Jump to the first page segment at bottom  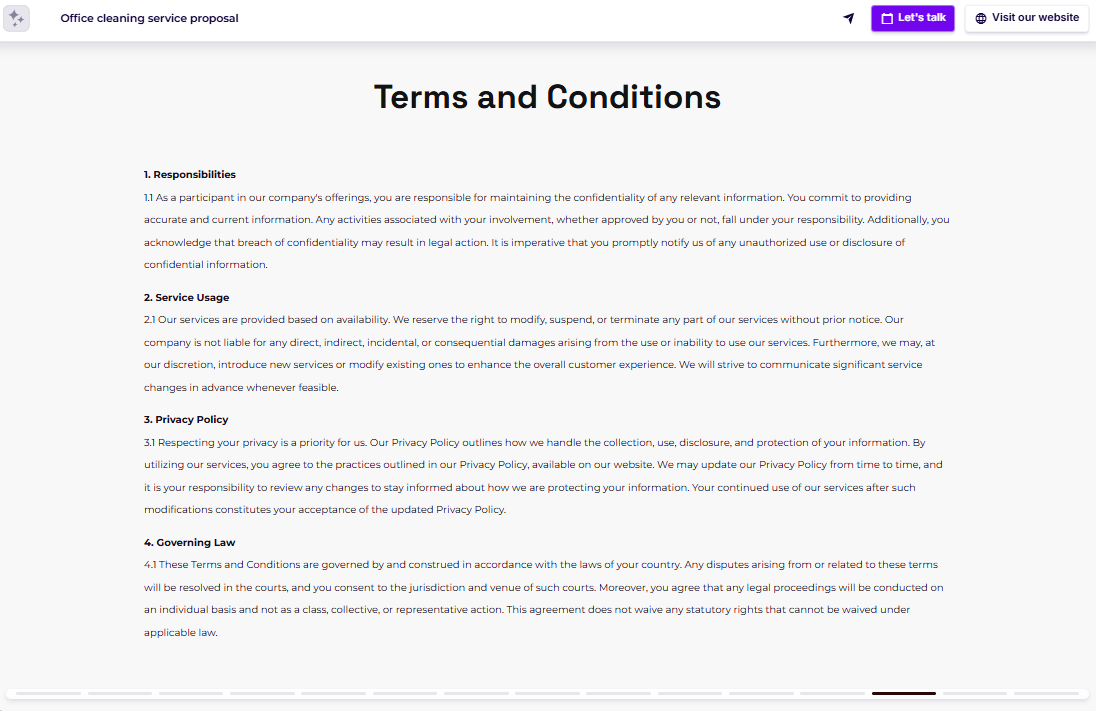click(x=49, y=692)
